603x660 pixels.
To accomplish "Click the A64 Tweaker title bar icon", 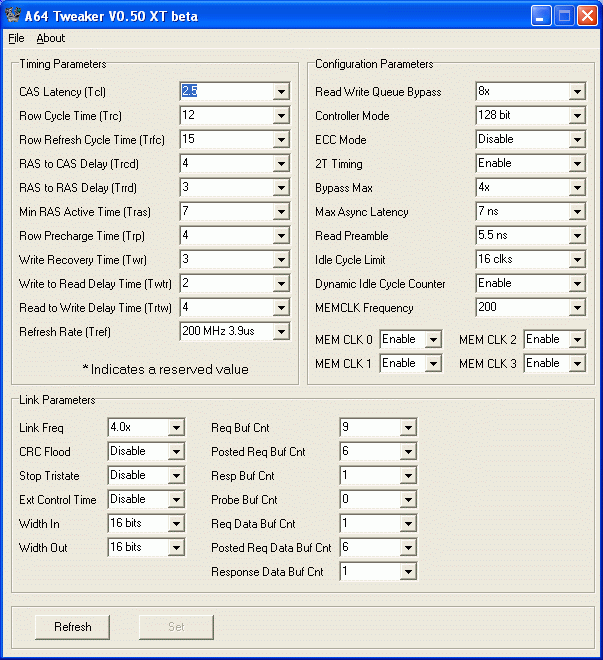I will point(13,15).
